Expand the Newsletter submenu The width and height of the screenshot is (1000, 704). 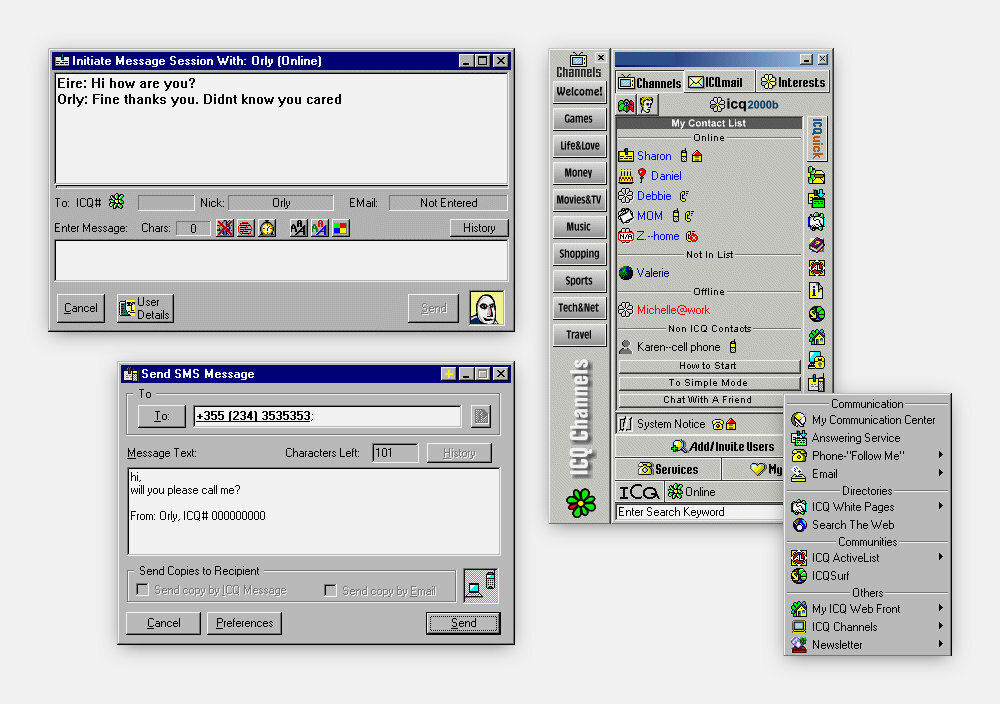pos(941,644)
